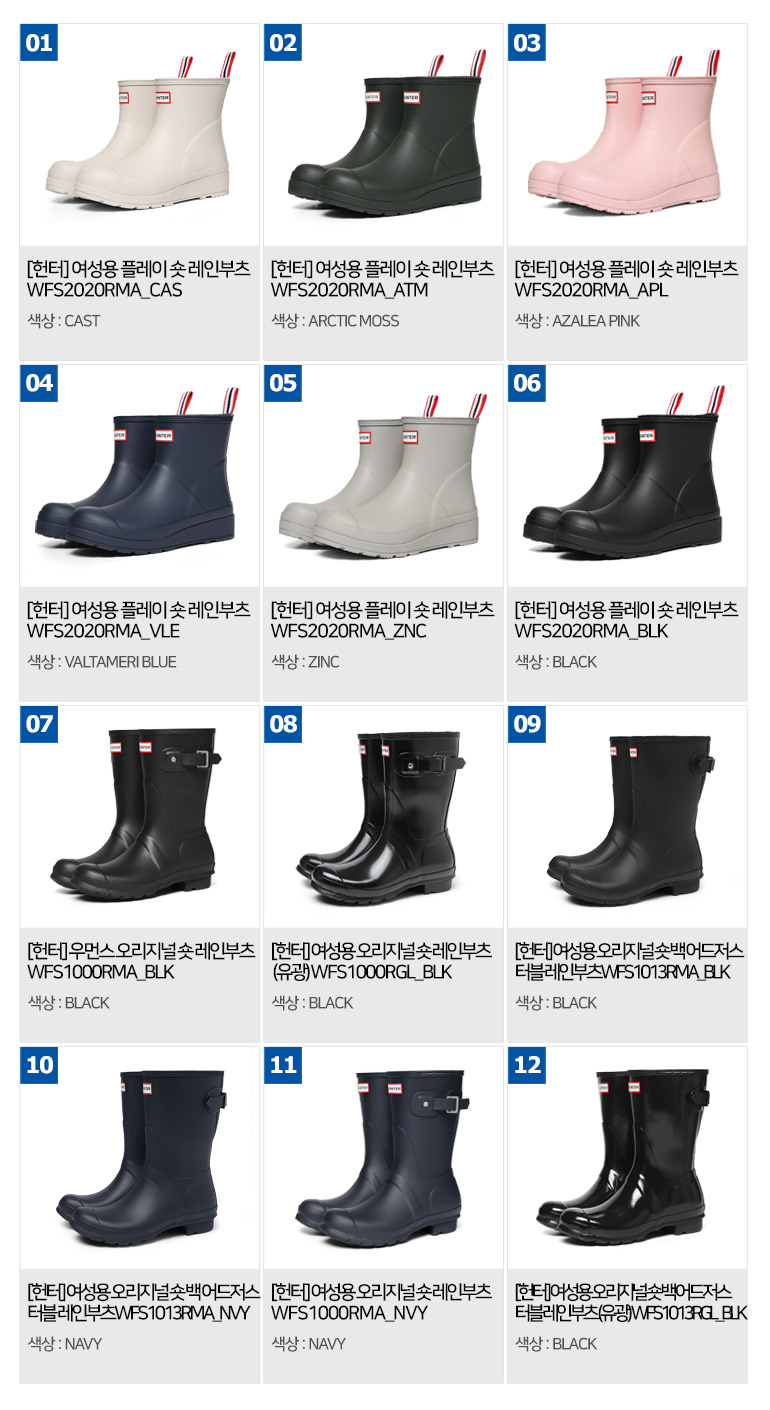770x1410 pixels.
Task: Click the blue 07 number badge
Action: pyautogui.click(x=39, y=725)
